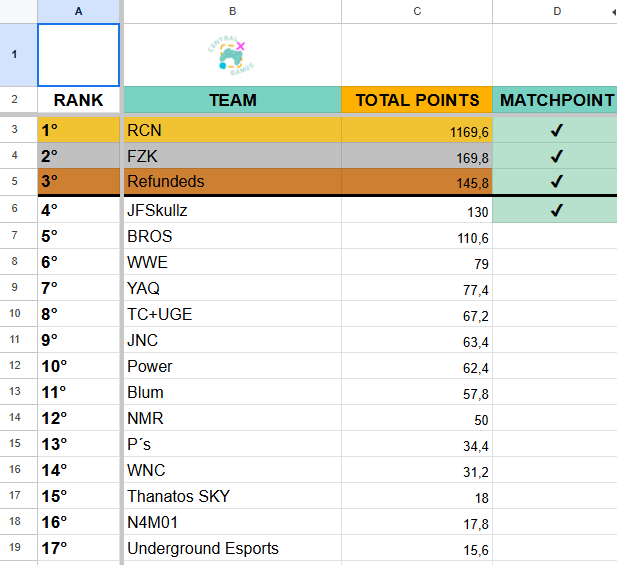This screenshot has width=617, height=565.
Task: Click the 18 total points cell
Action: 417,495
